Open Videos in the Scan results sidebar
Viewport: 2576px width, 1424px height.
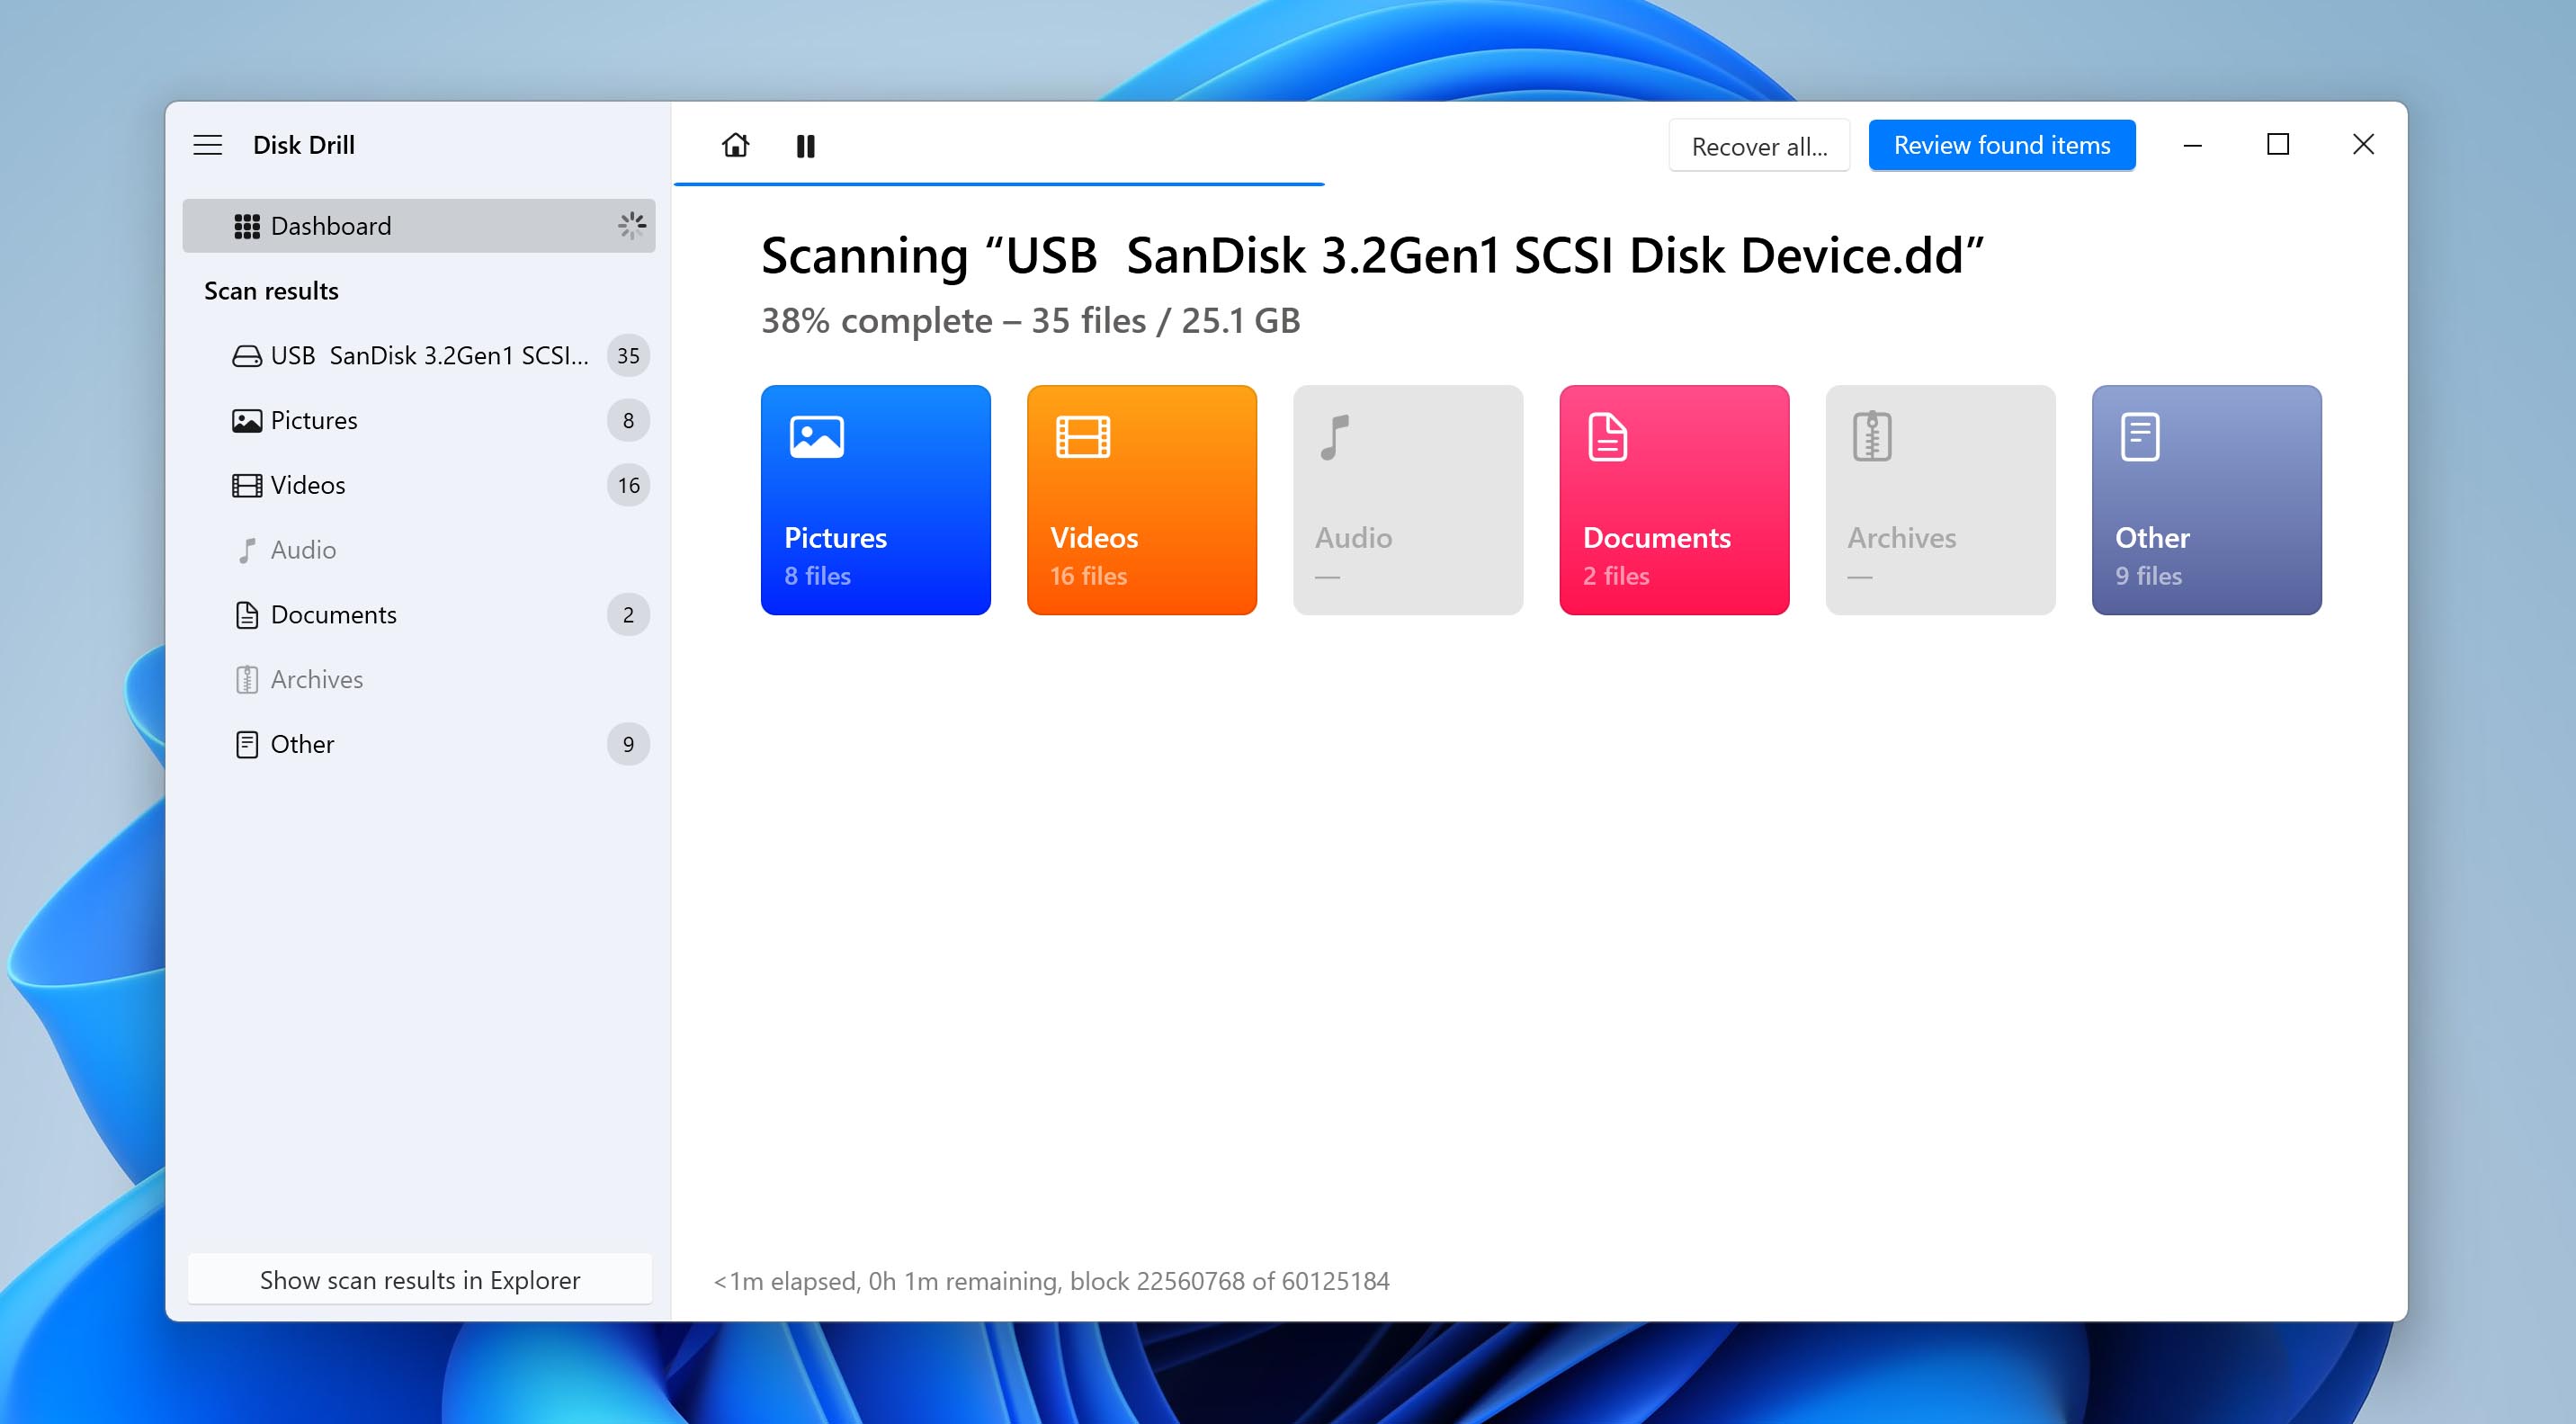coord(419,486)
